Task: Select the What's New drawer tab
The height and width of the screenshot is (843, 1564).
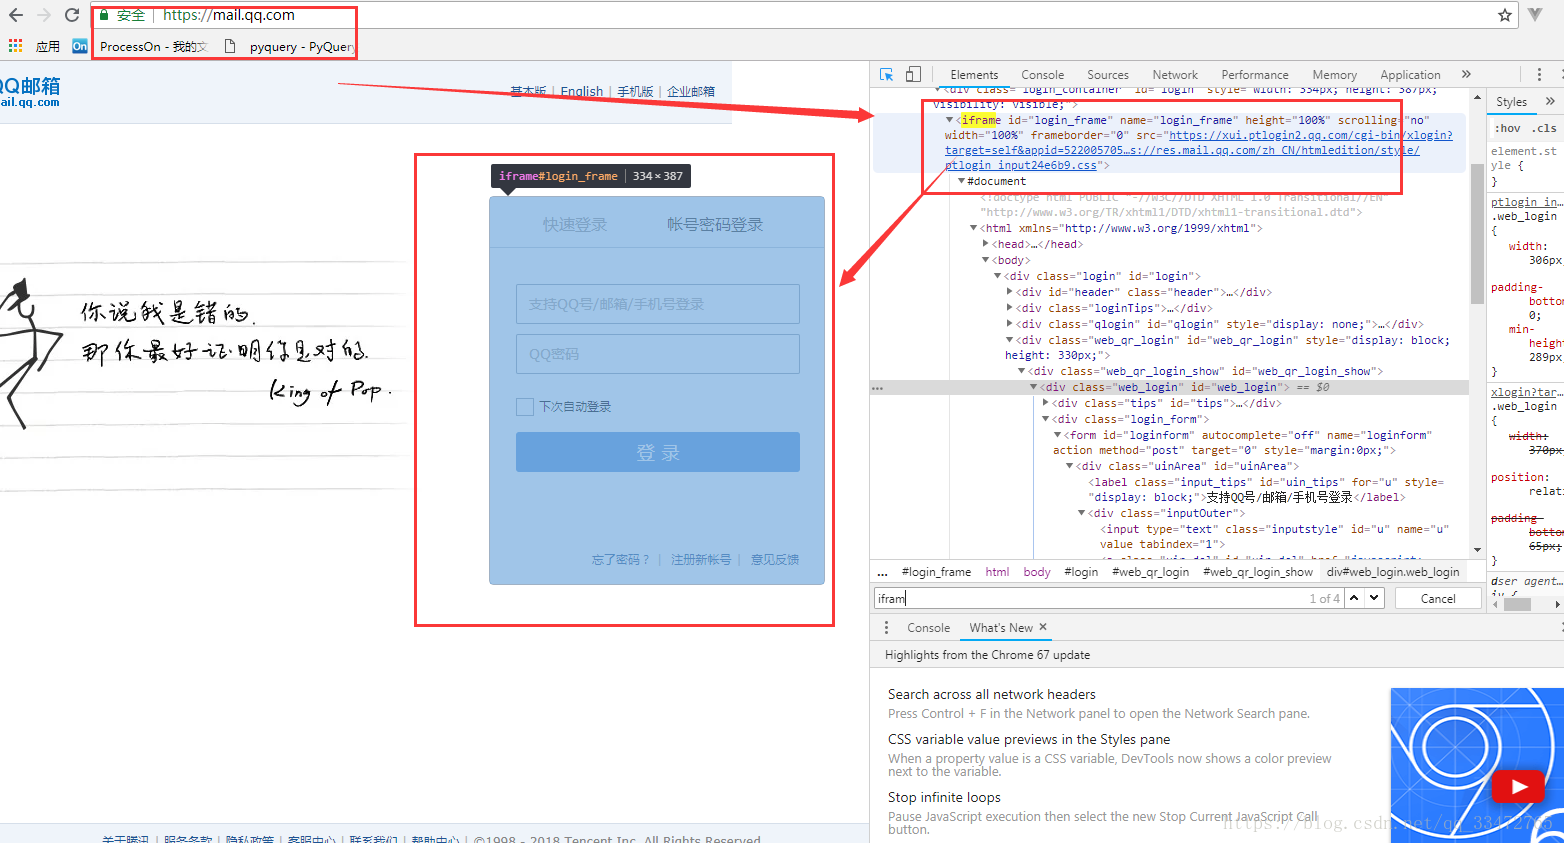Action: pos(1001,628)
